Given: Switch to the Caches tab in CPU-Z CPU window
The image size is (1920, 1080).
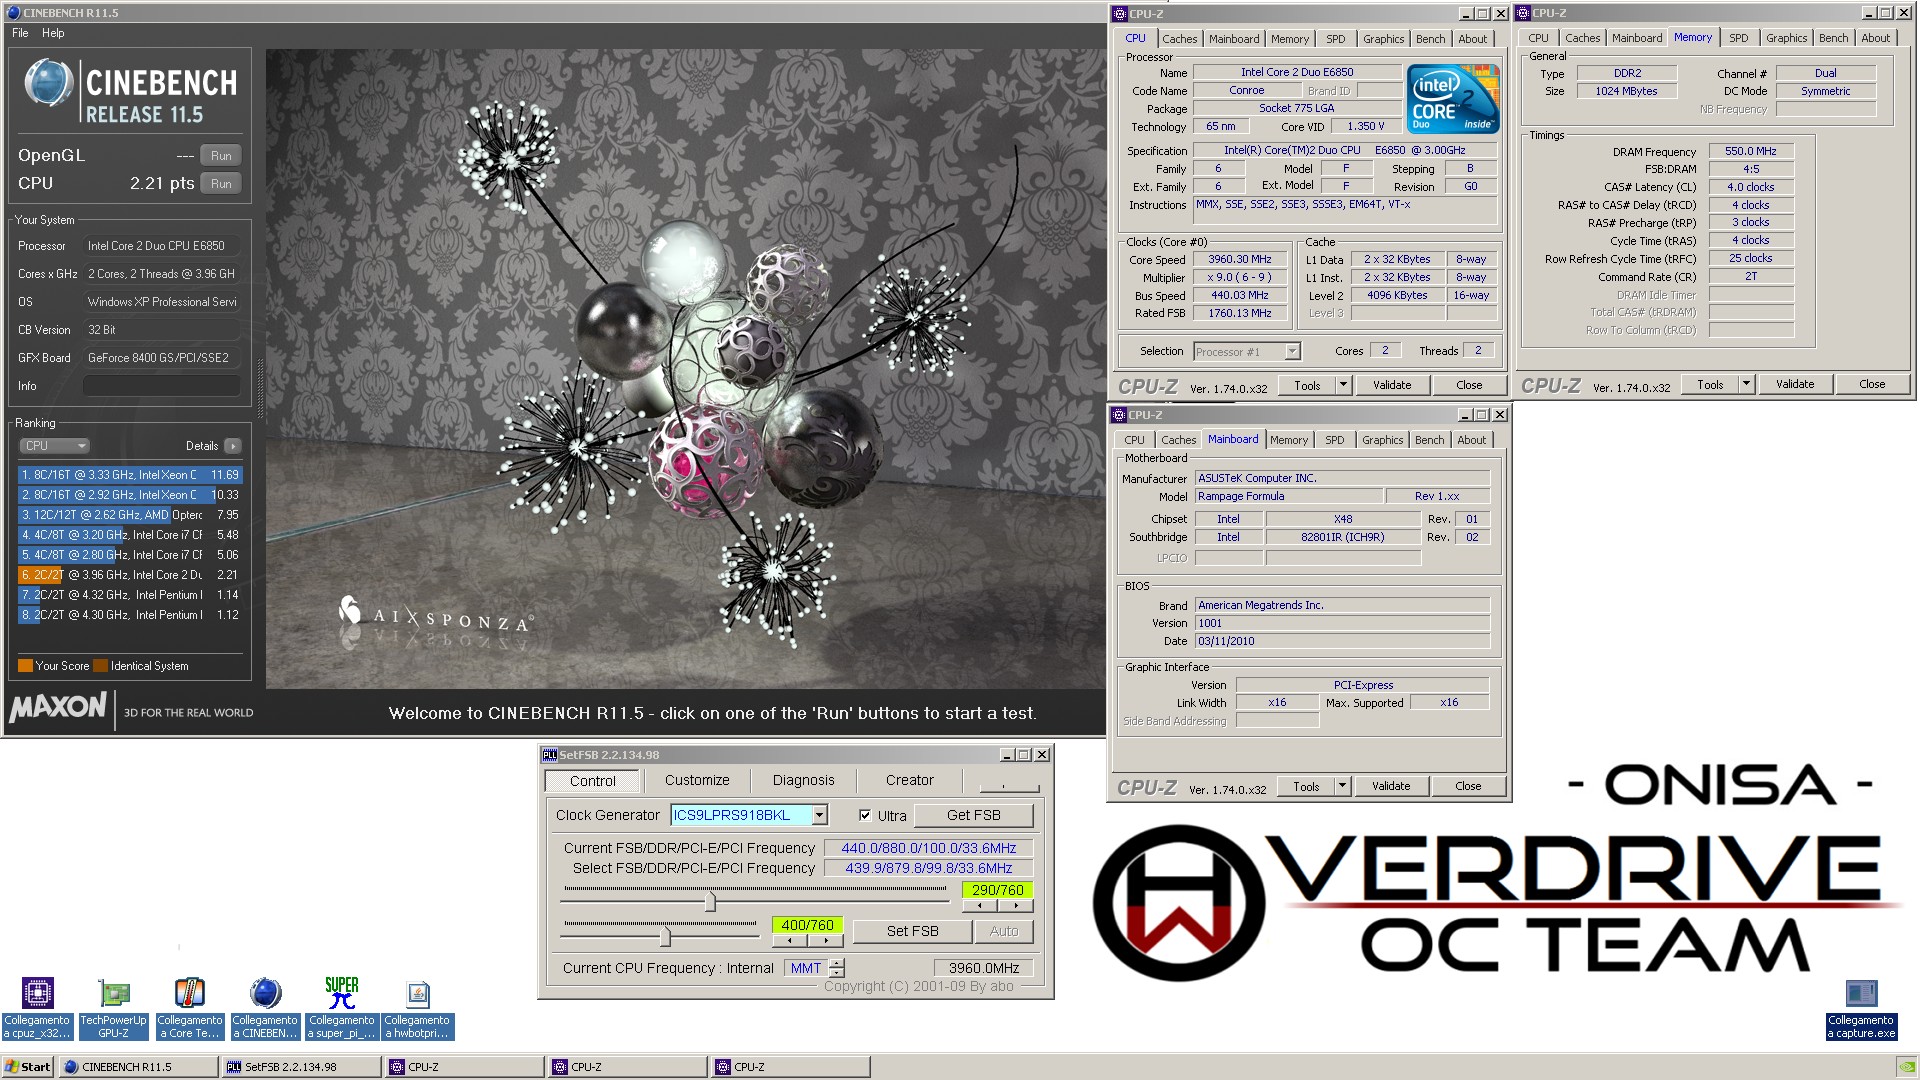Looking at the screenshot, I should pyautogui.click(x=1179, y=39).
